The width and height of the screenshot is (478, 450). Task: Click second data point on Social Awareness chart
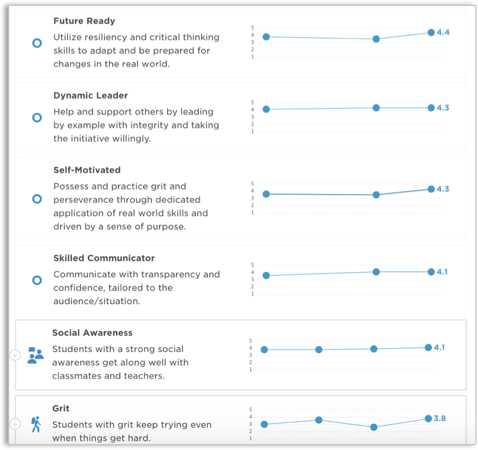click(319, 349)
